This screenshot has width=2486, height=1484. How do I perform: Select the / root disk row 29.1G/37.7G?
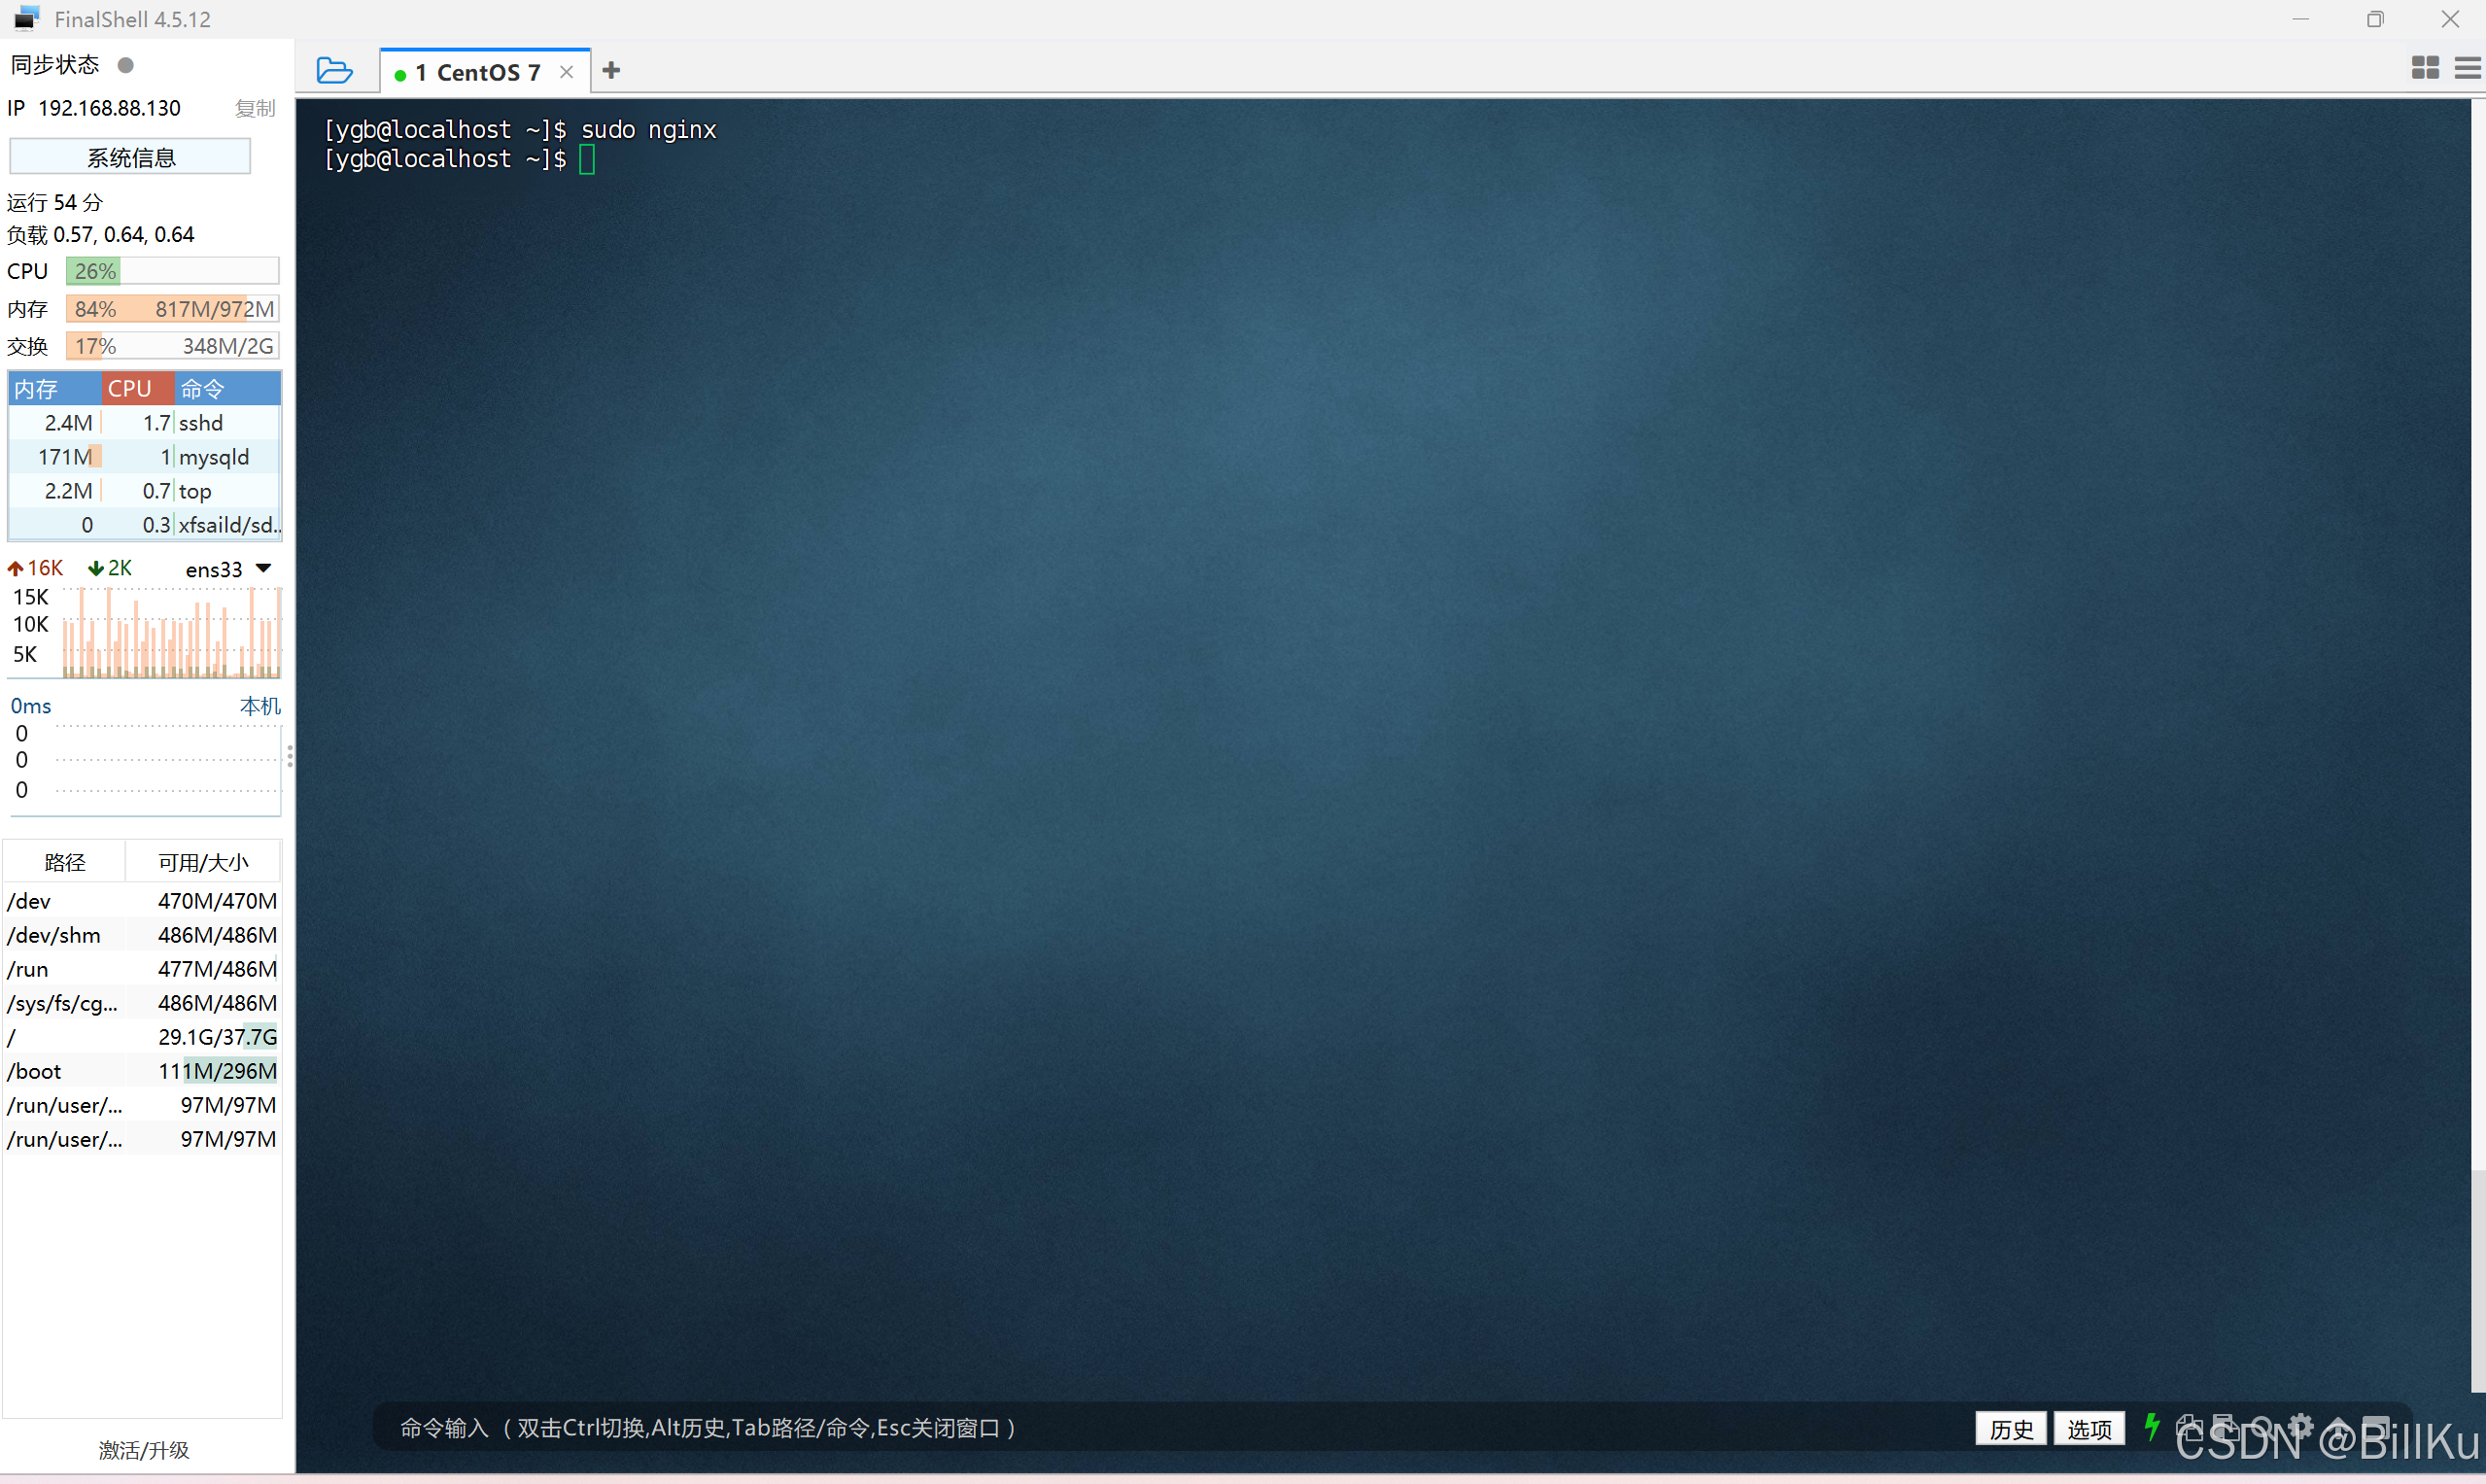(142, 1037)
